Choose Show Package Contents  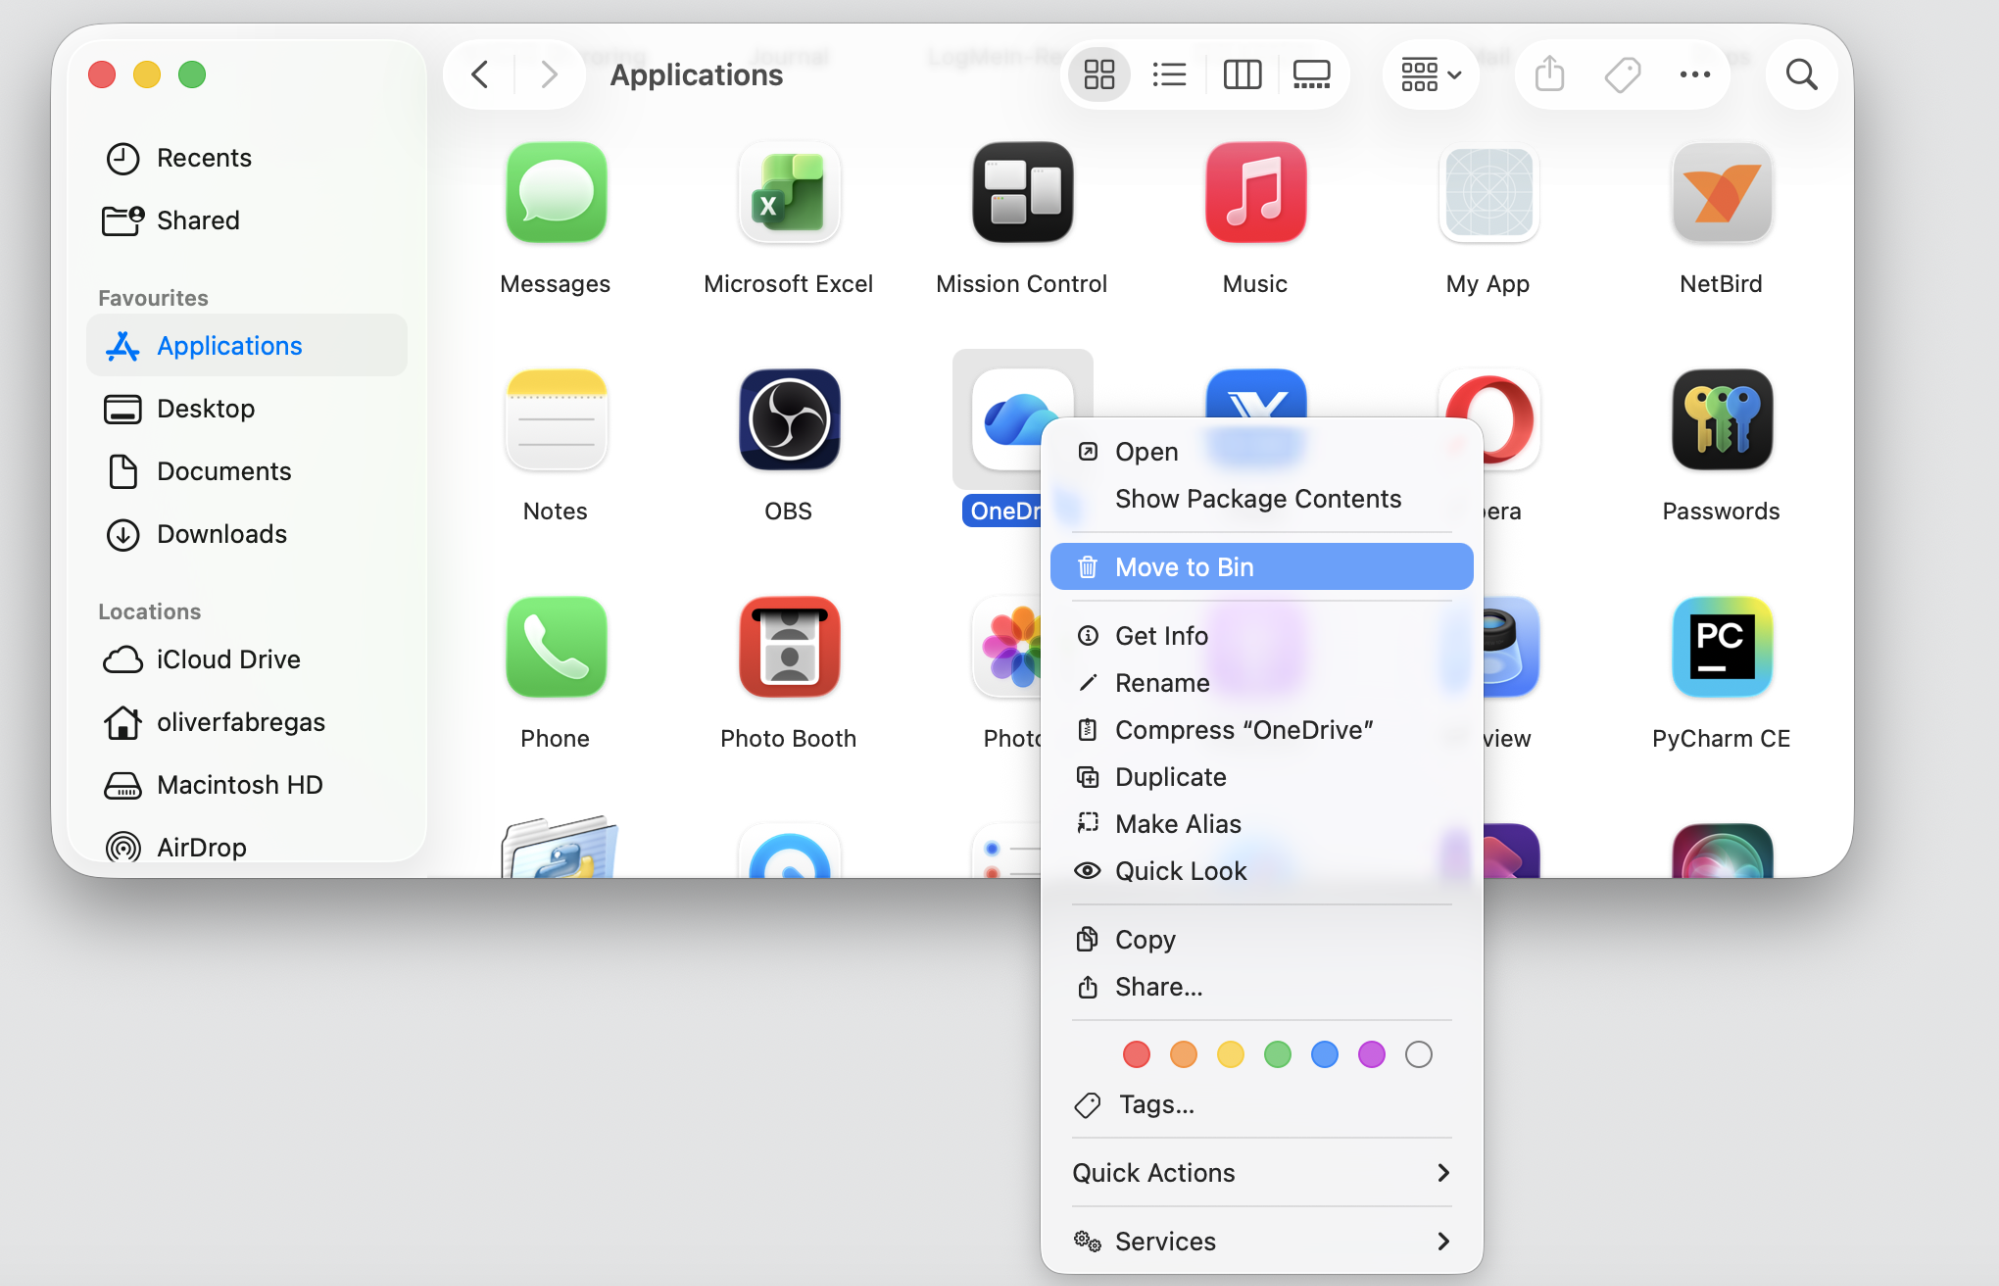click(x=1261, y=499)
